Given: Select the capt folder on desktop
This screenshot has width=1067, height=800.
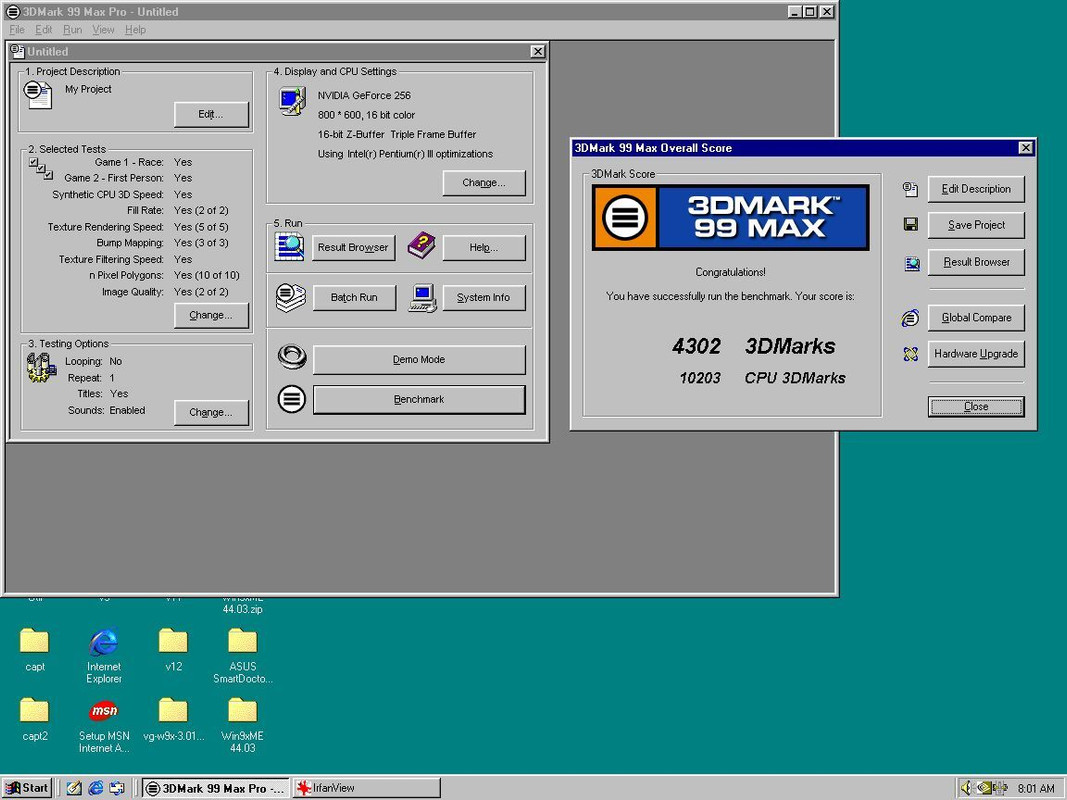Looking at the screenshot, I should tap(34, 650).
